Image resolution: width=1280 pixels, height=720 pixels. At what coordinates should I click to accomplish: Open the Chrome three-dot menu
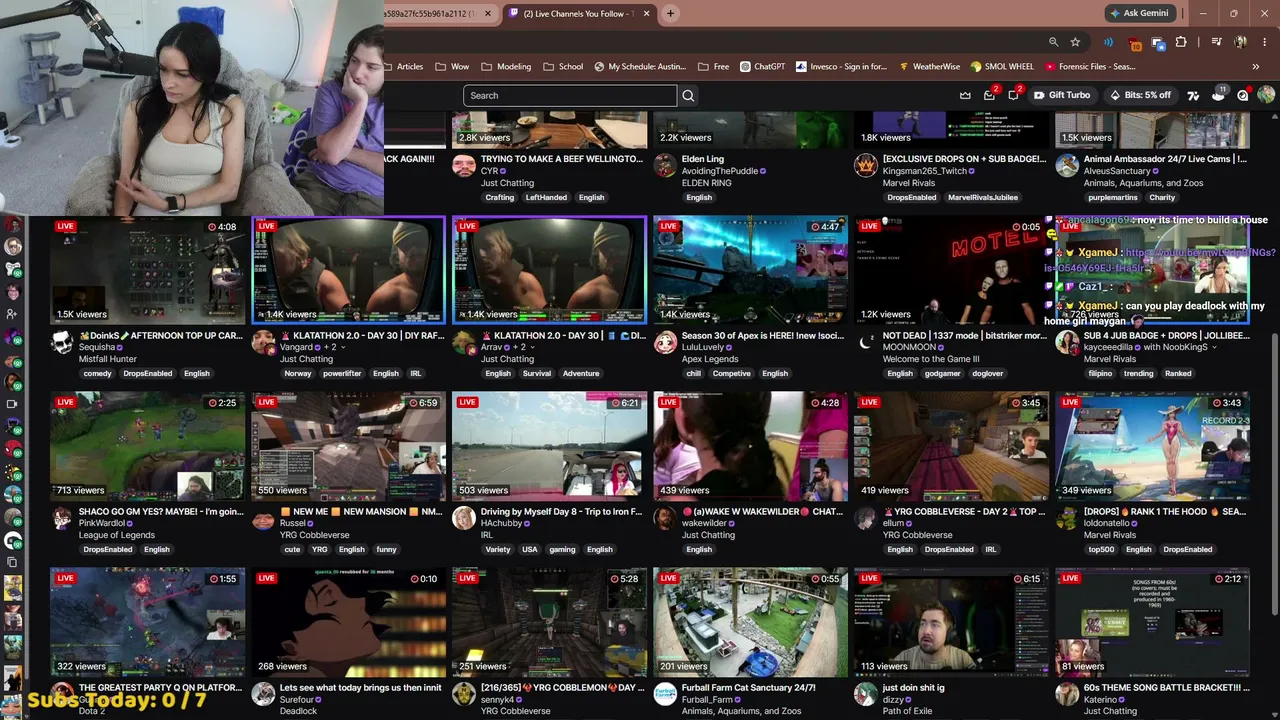[x=1265, y=42]
